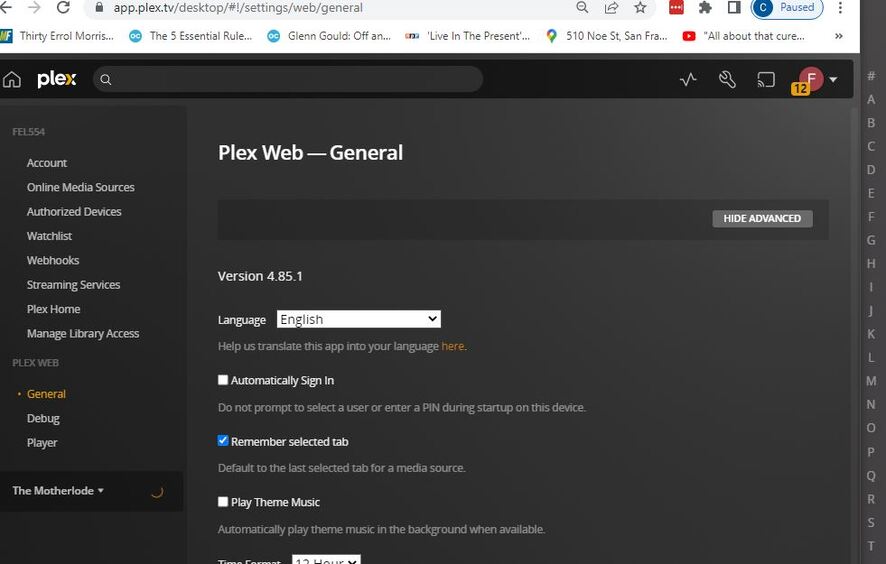Toggle the browser side panel icon

pyautogui.click(x=734, y=7)
